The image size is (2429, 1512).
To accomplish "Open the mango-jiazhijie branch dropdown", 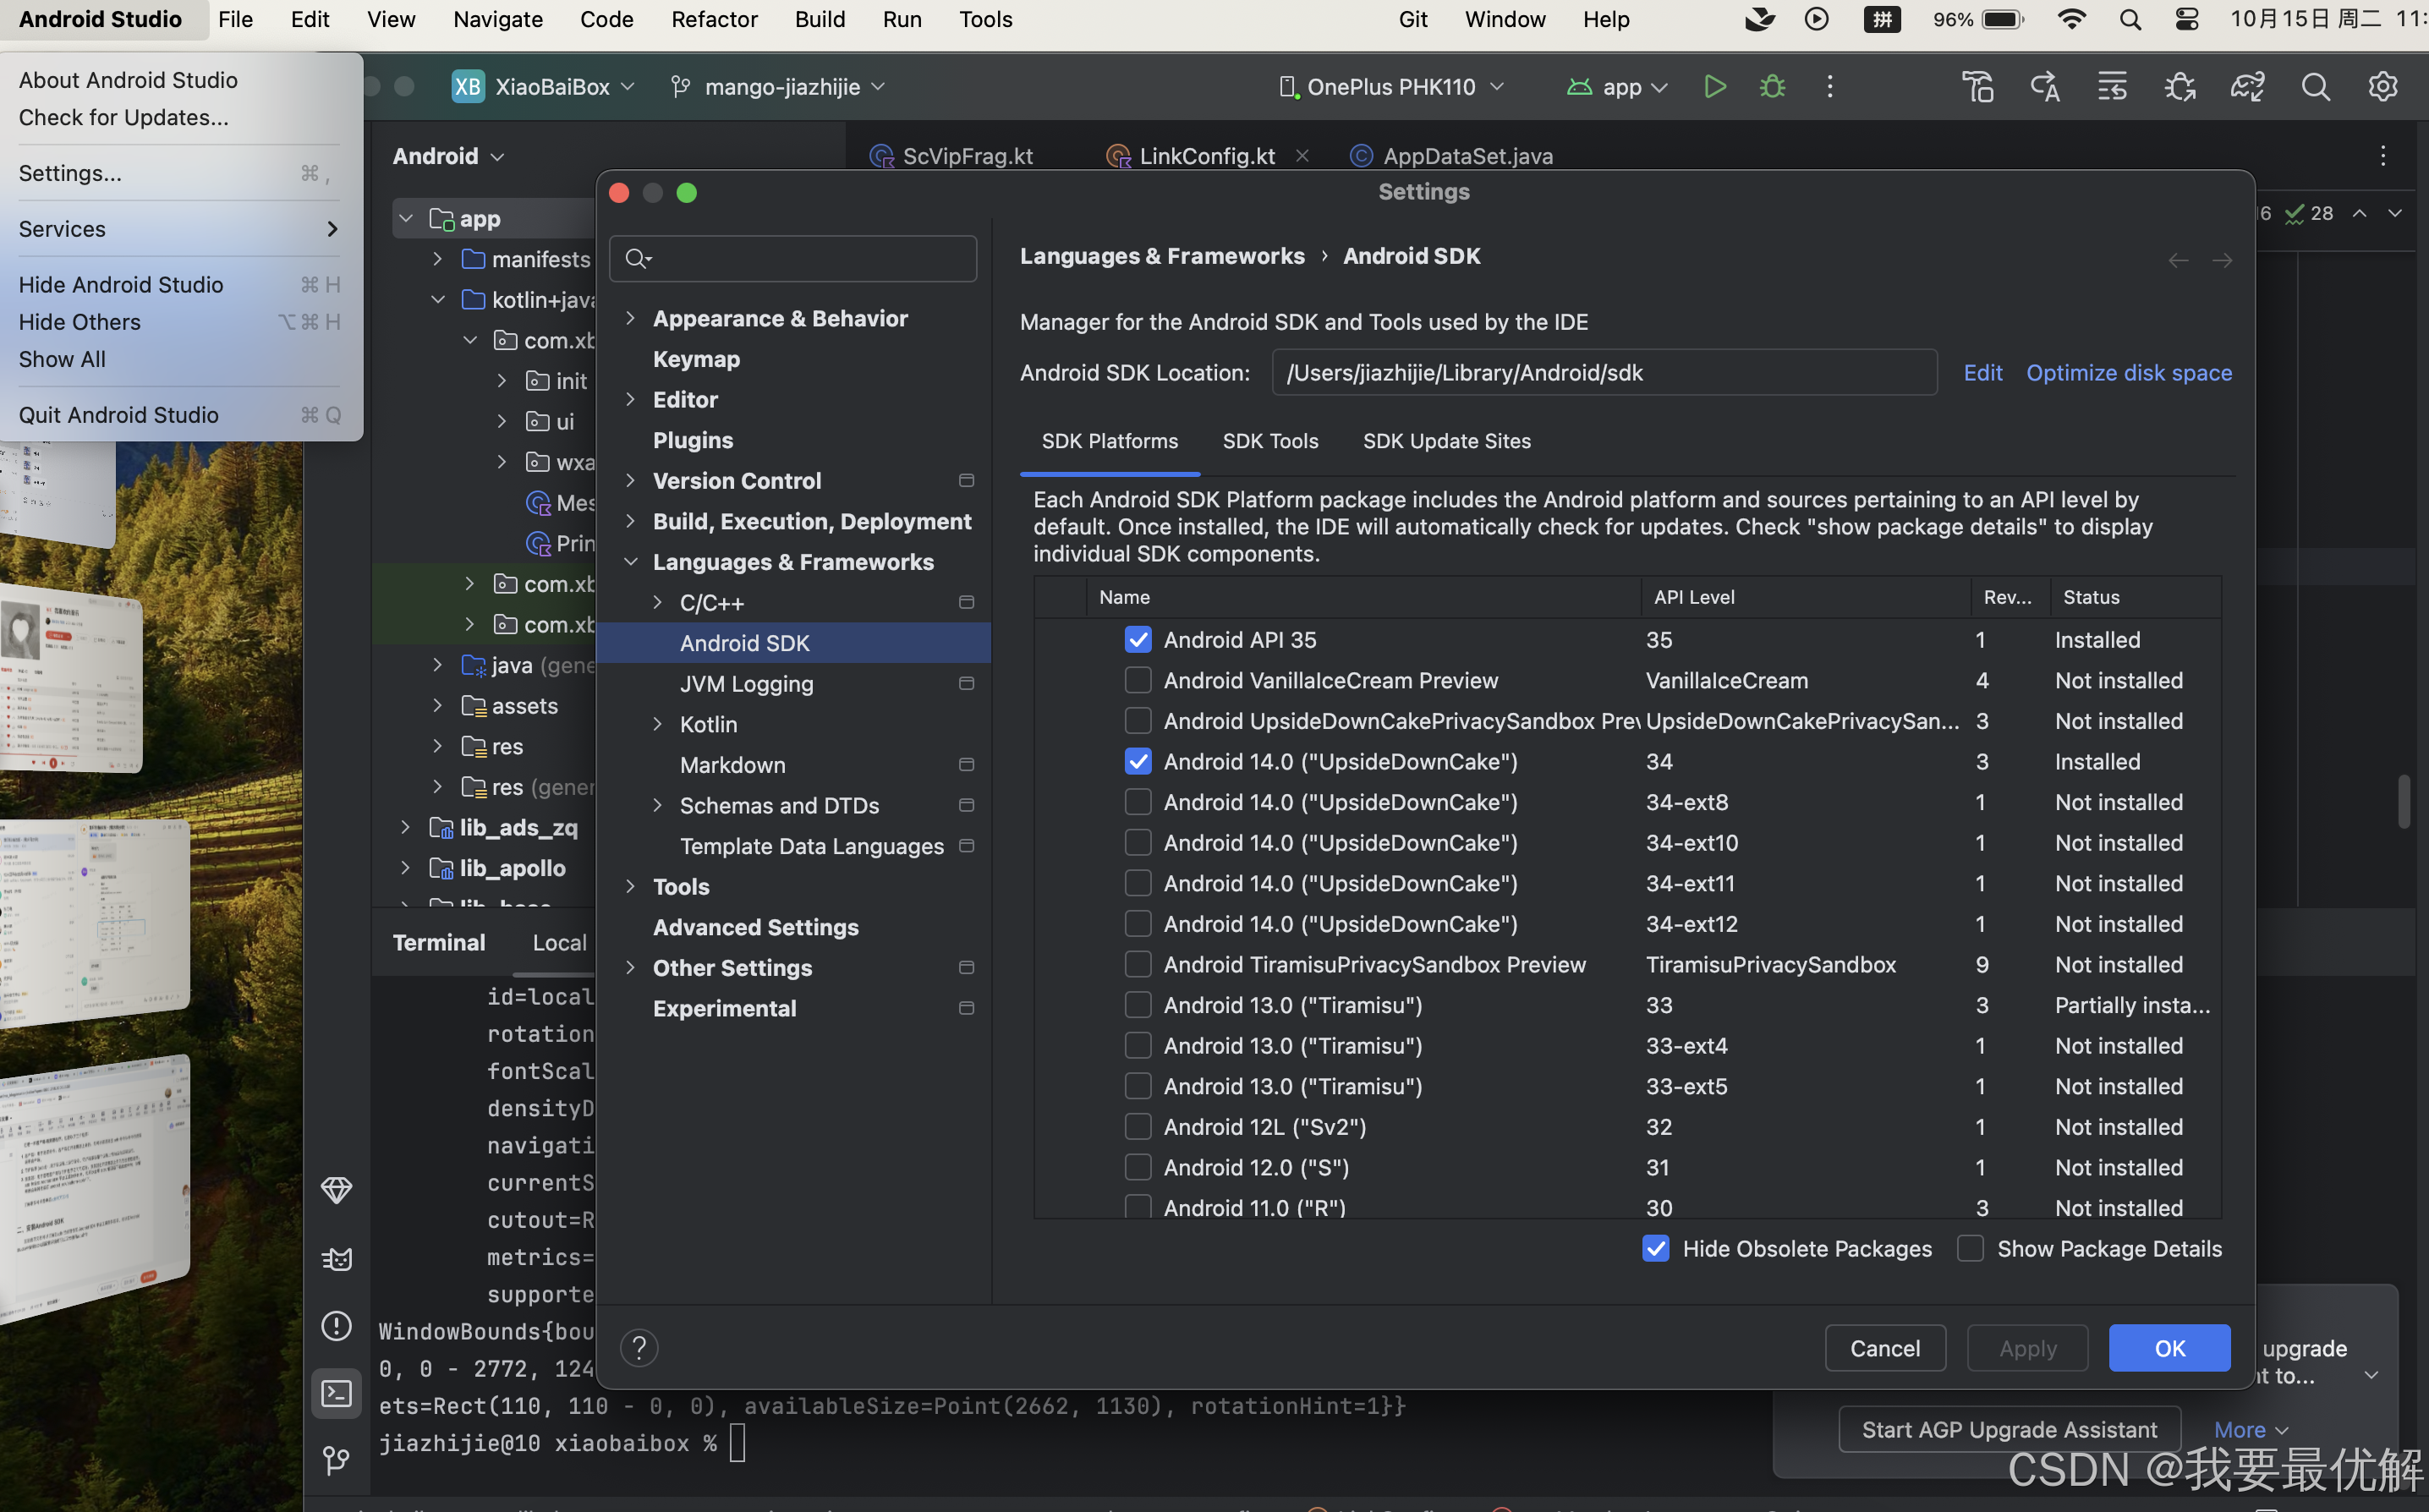I will point(777,87).
